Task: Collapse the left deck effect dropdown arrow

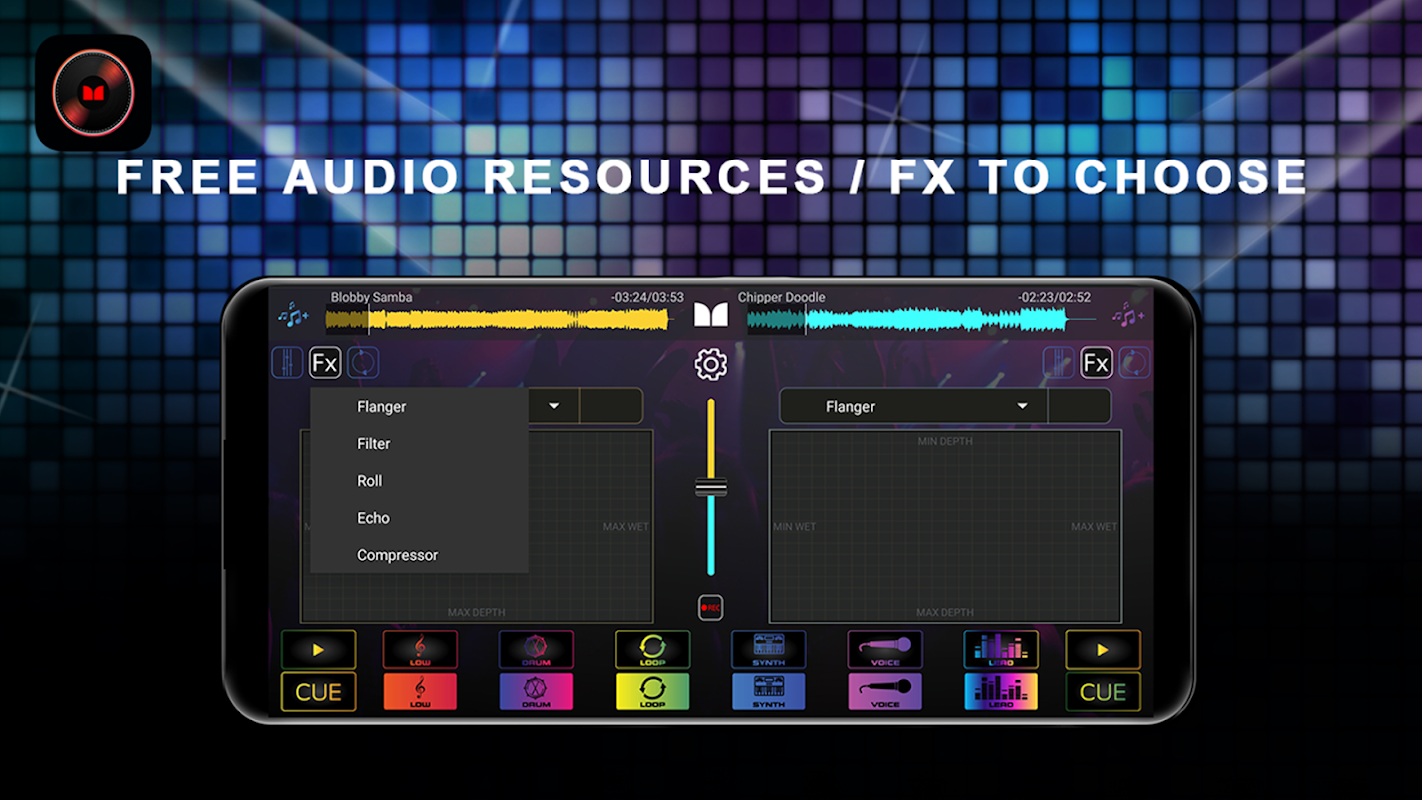Action: (x=554, y=406)
